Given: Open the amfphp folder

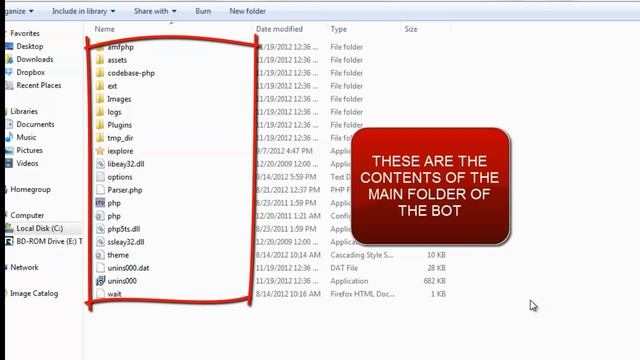Looking at the screenshot, I should pos(120,47).
